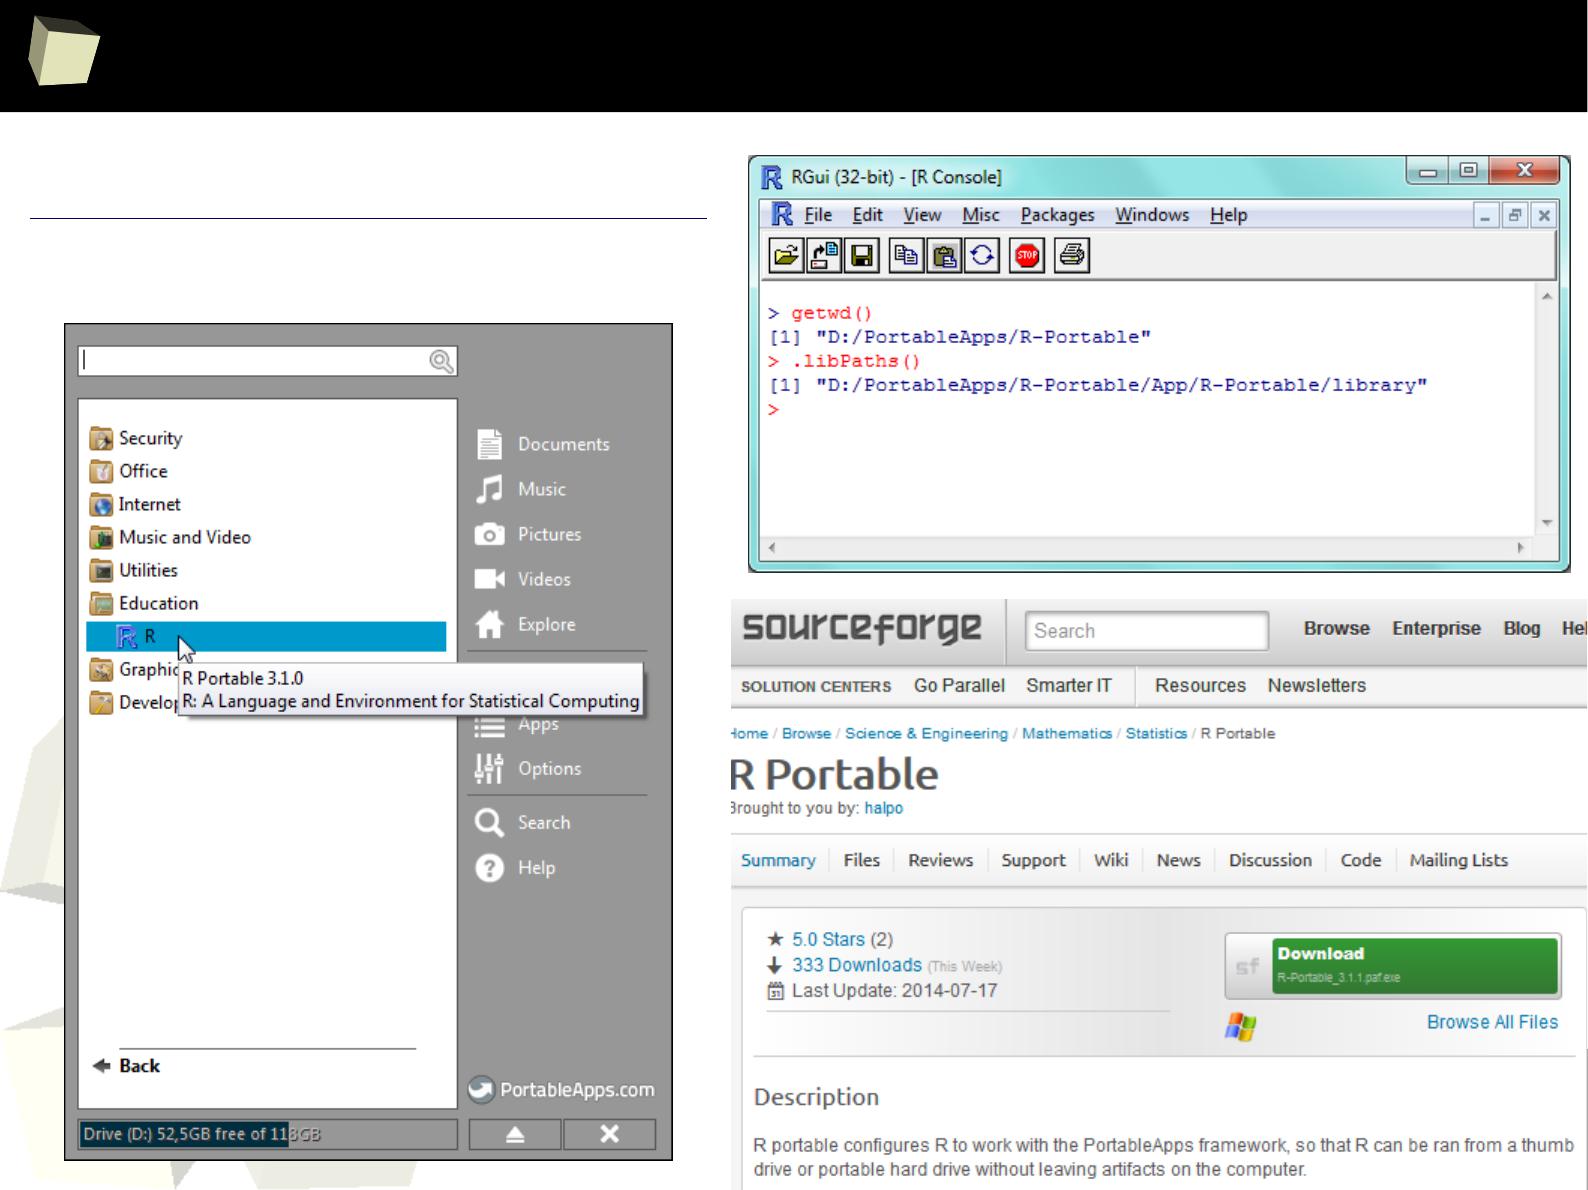
Task: Click Save workspace floppy icon in RGui
Action: coord(861,256)
